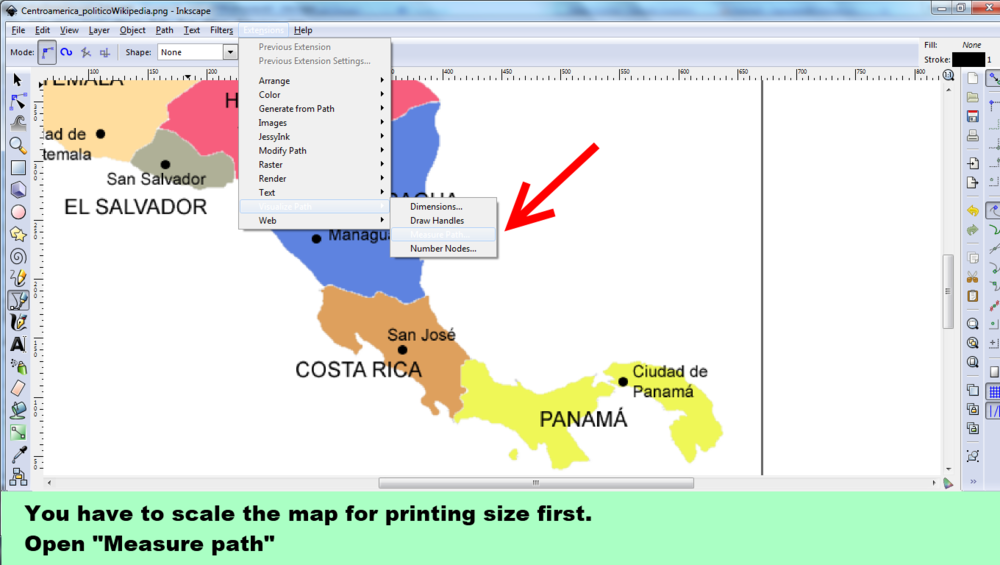1000x565 pixels.
Task: Activate the Text tool
Action: (x=17, y=344)
